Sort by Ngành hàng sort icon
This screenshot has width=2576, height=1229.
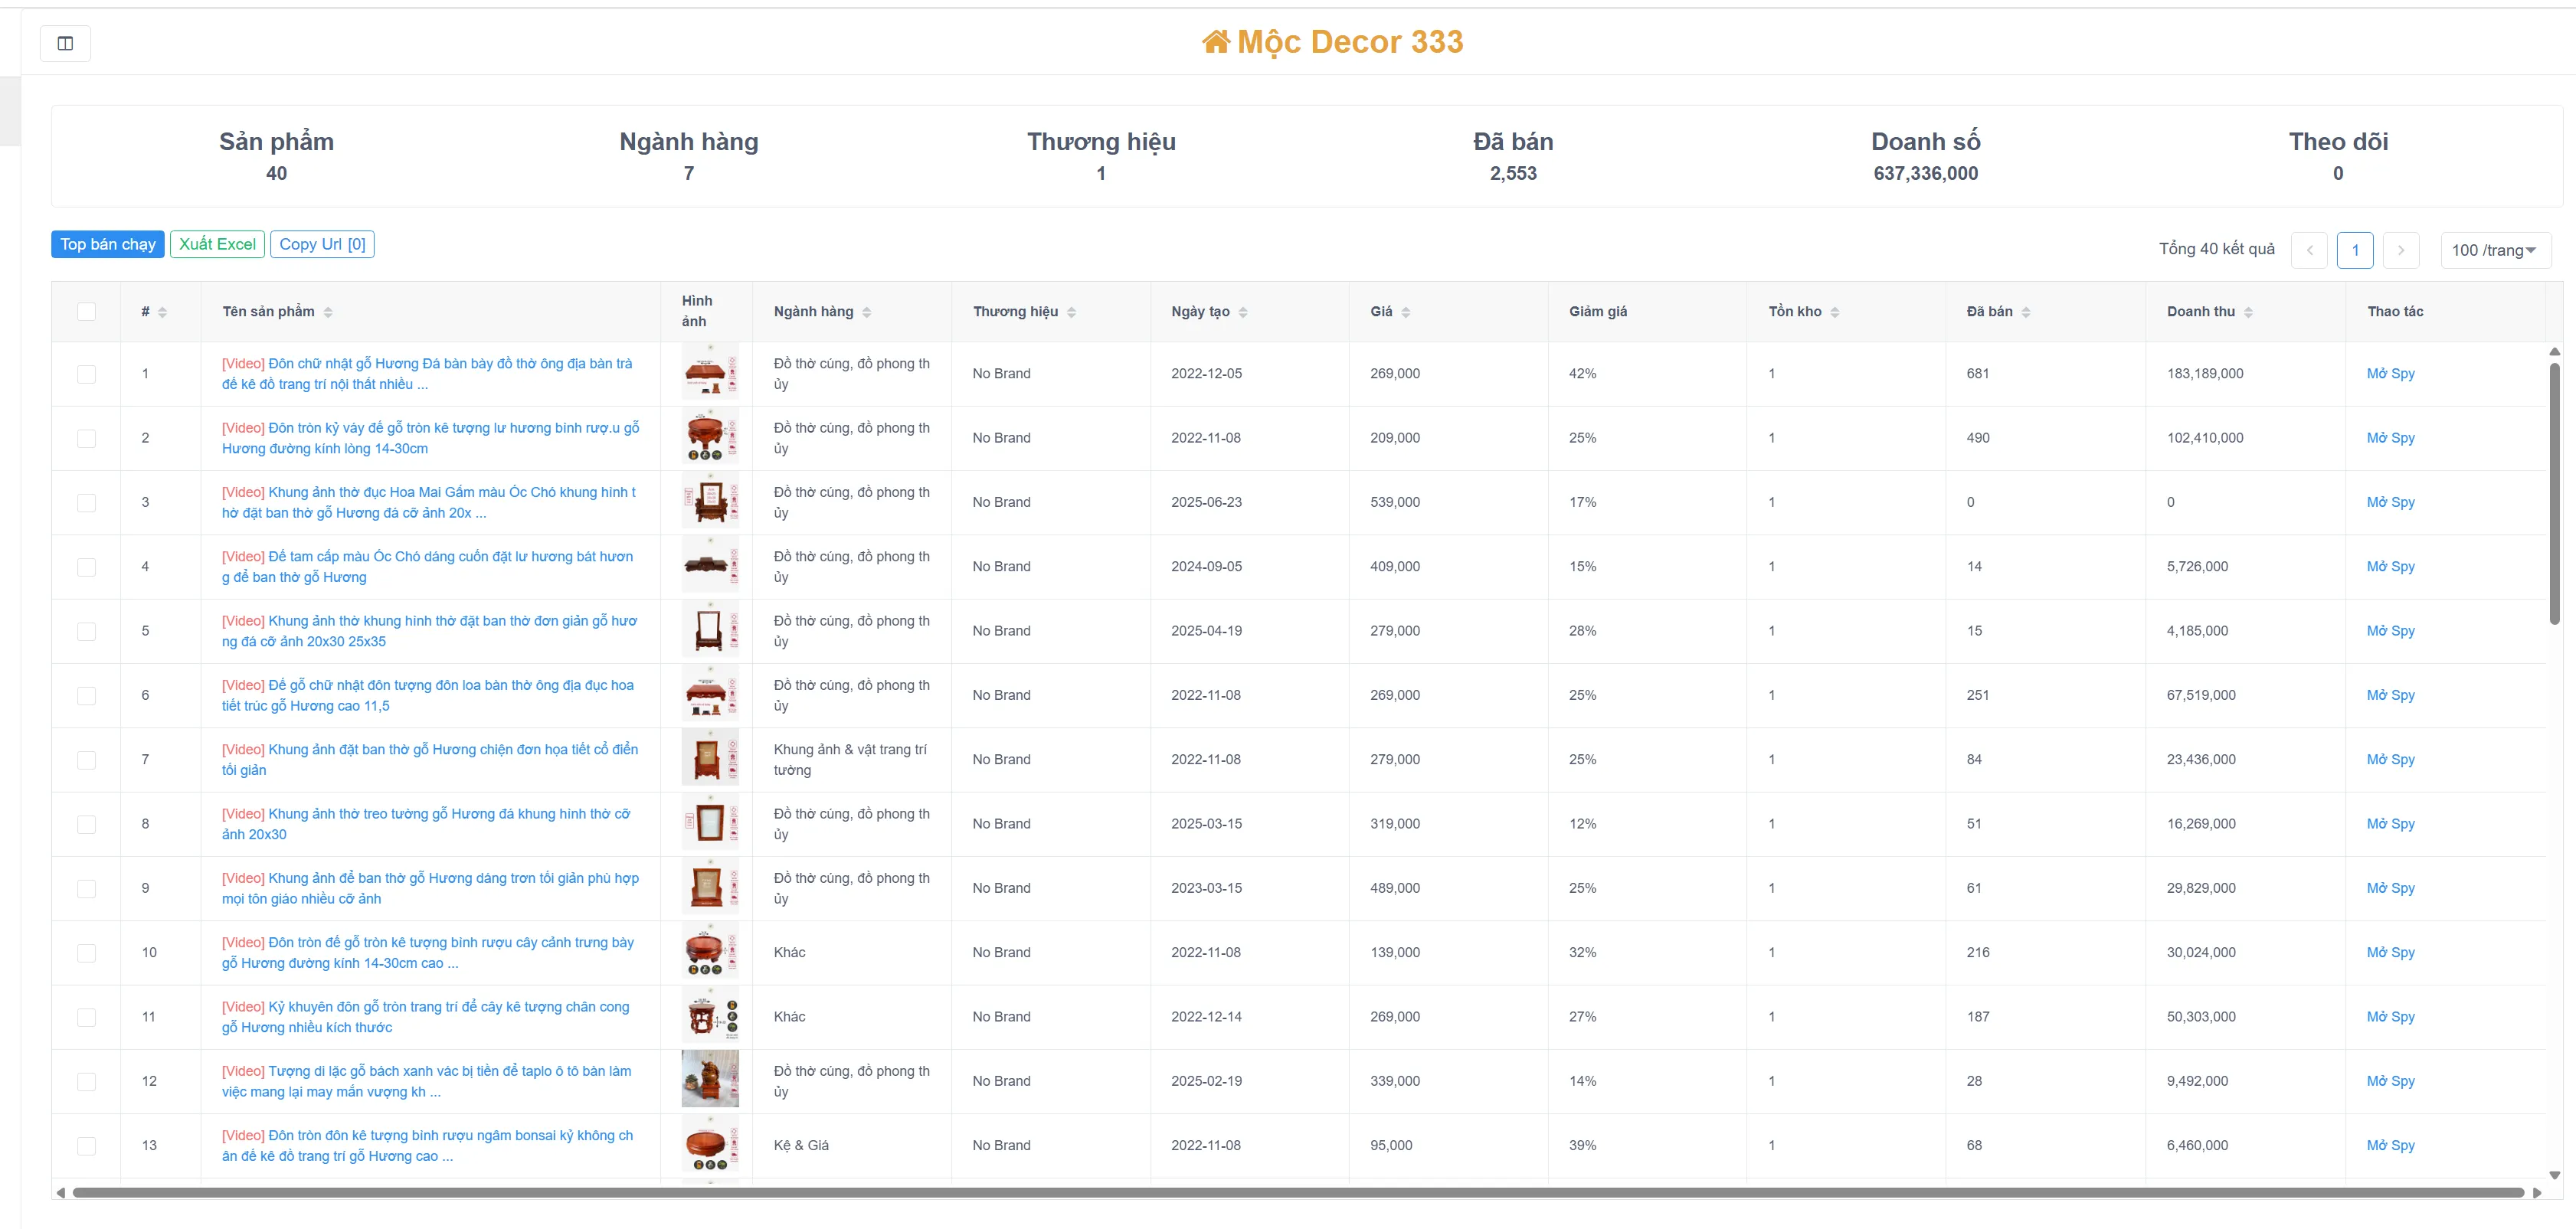pyautogui.click(x=866, y=312)
